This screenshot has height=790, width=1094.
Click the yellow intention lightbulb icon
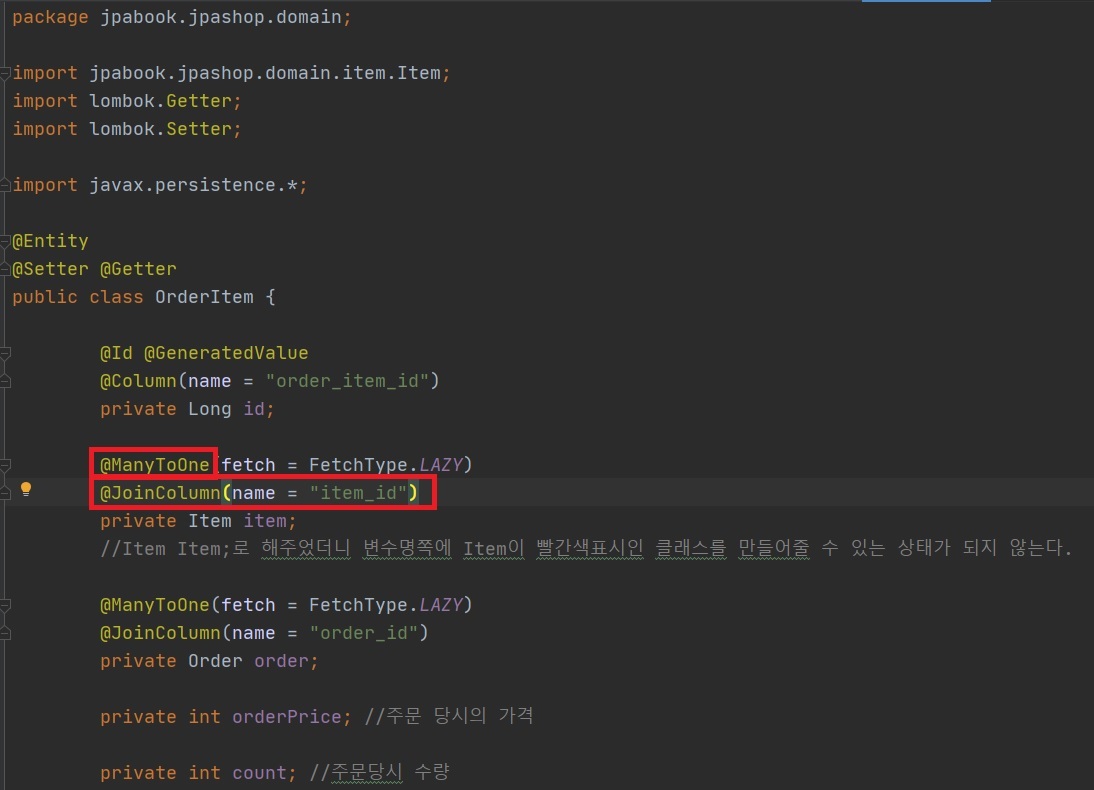pos(26,489)
